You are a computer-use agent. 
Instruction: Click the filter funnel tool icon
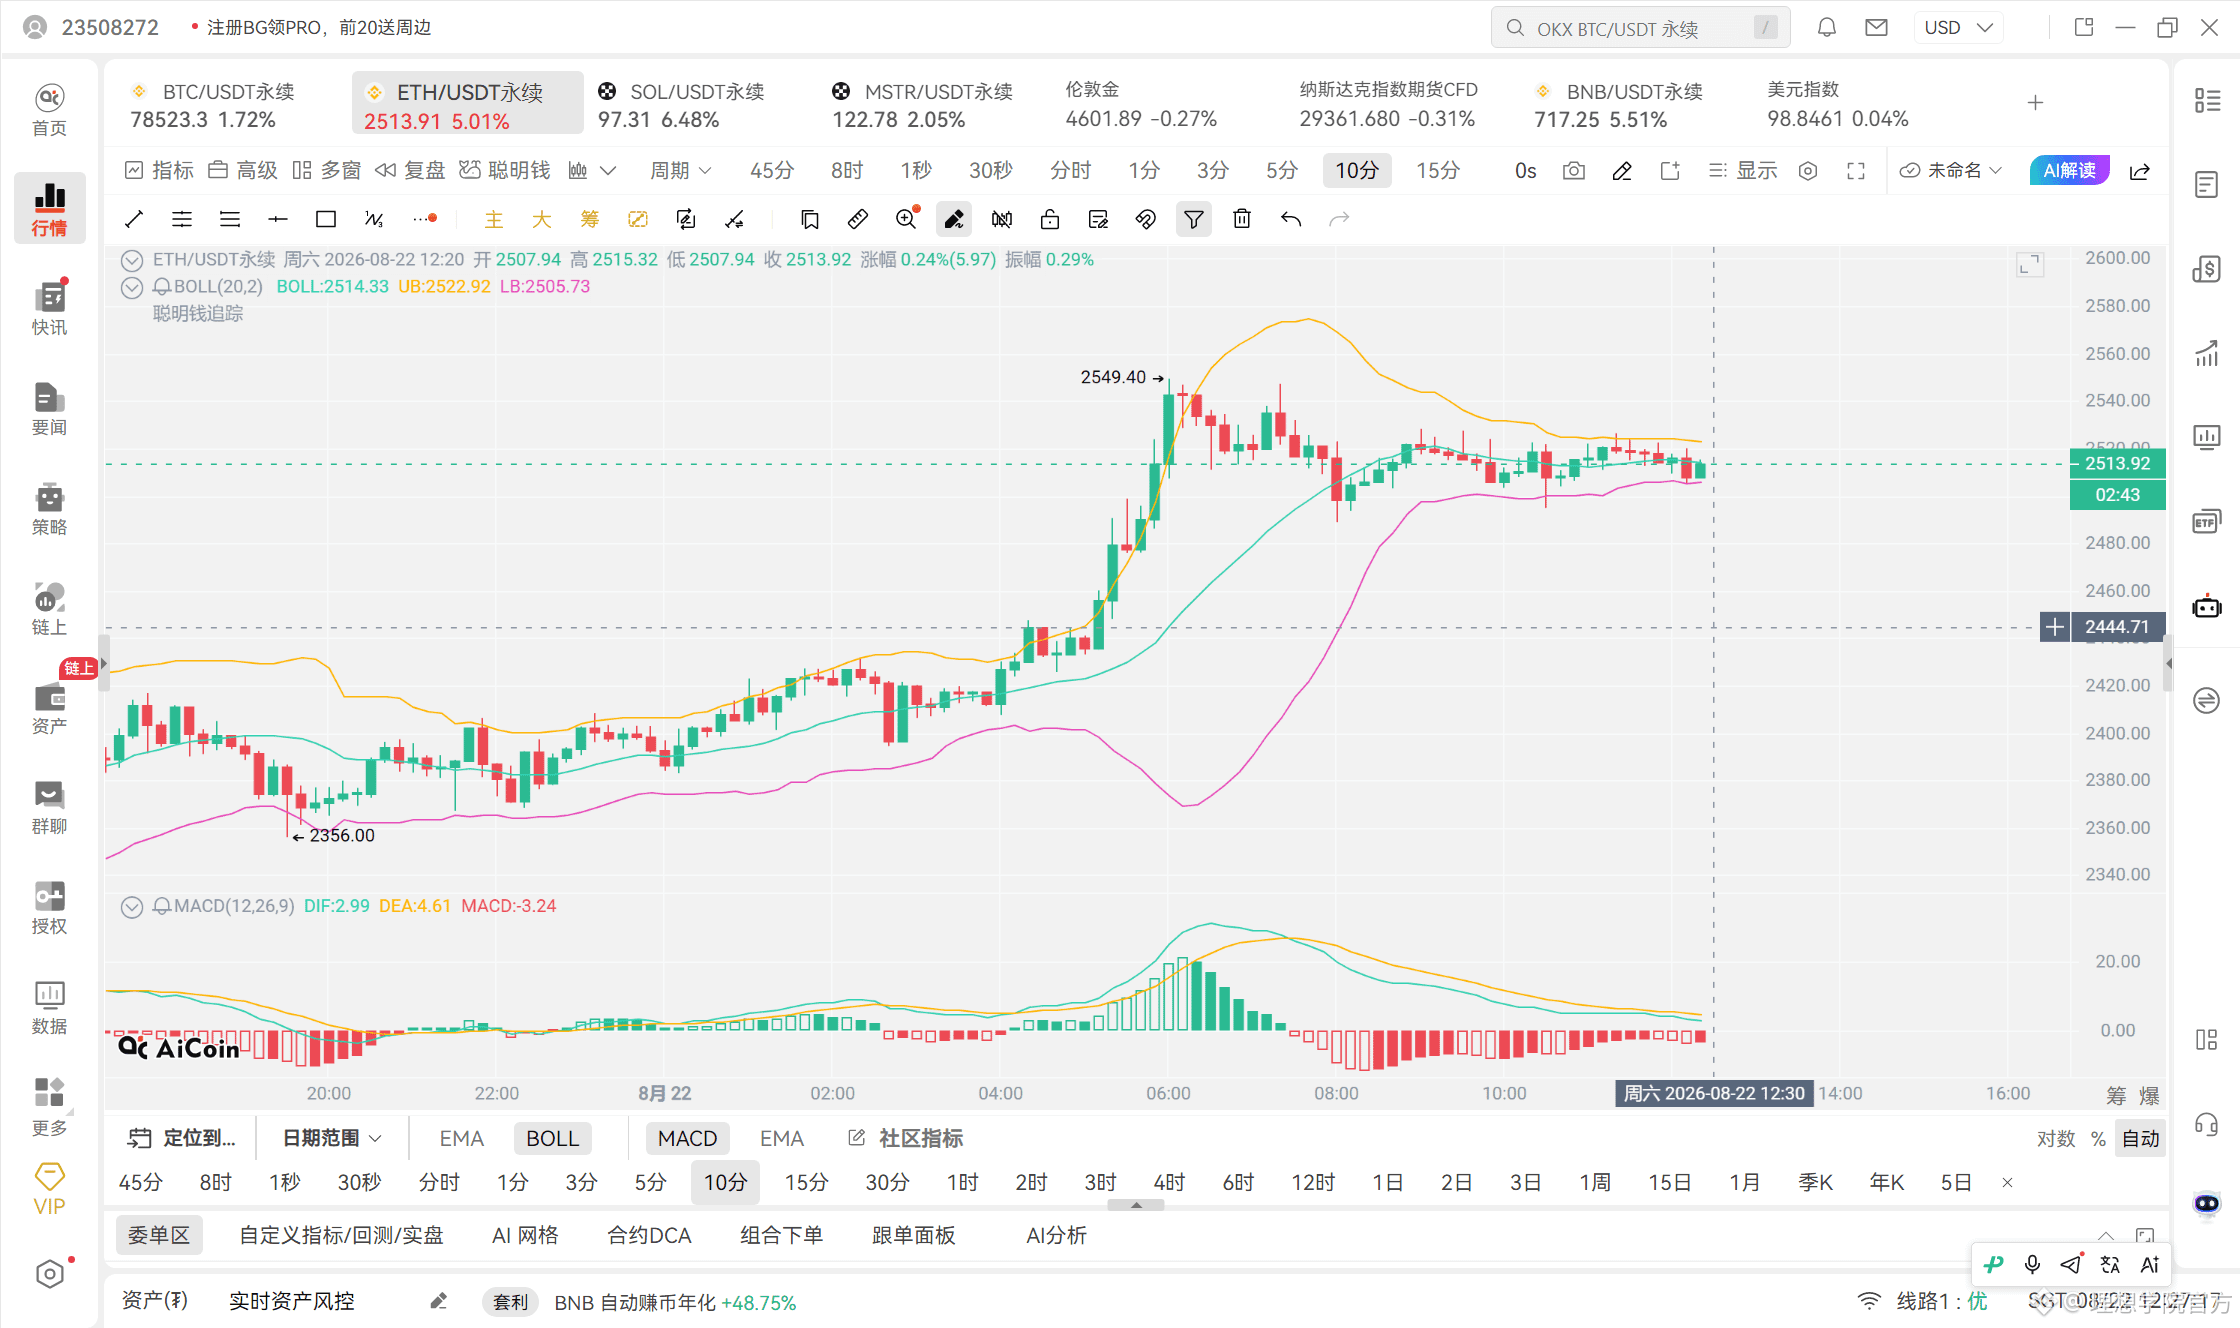(x=1194, y=219)
